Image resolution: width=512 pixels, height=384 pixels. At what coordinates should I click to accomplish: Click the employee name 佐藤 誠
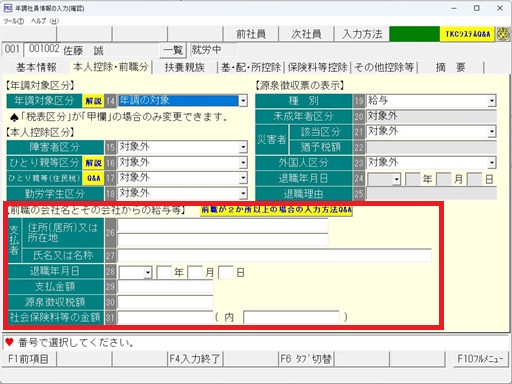84,51
